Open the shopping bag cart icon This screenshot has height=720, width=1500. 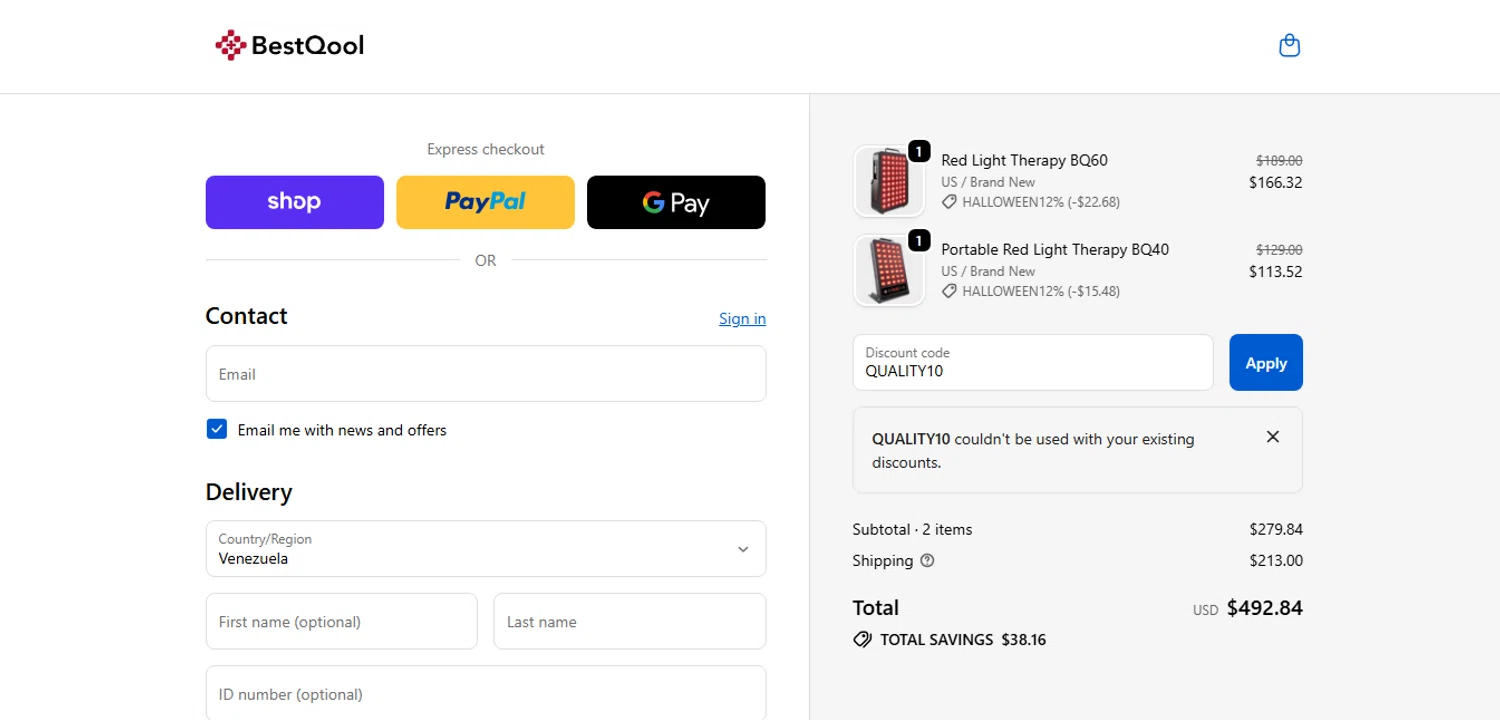point(1290,45)
